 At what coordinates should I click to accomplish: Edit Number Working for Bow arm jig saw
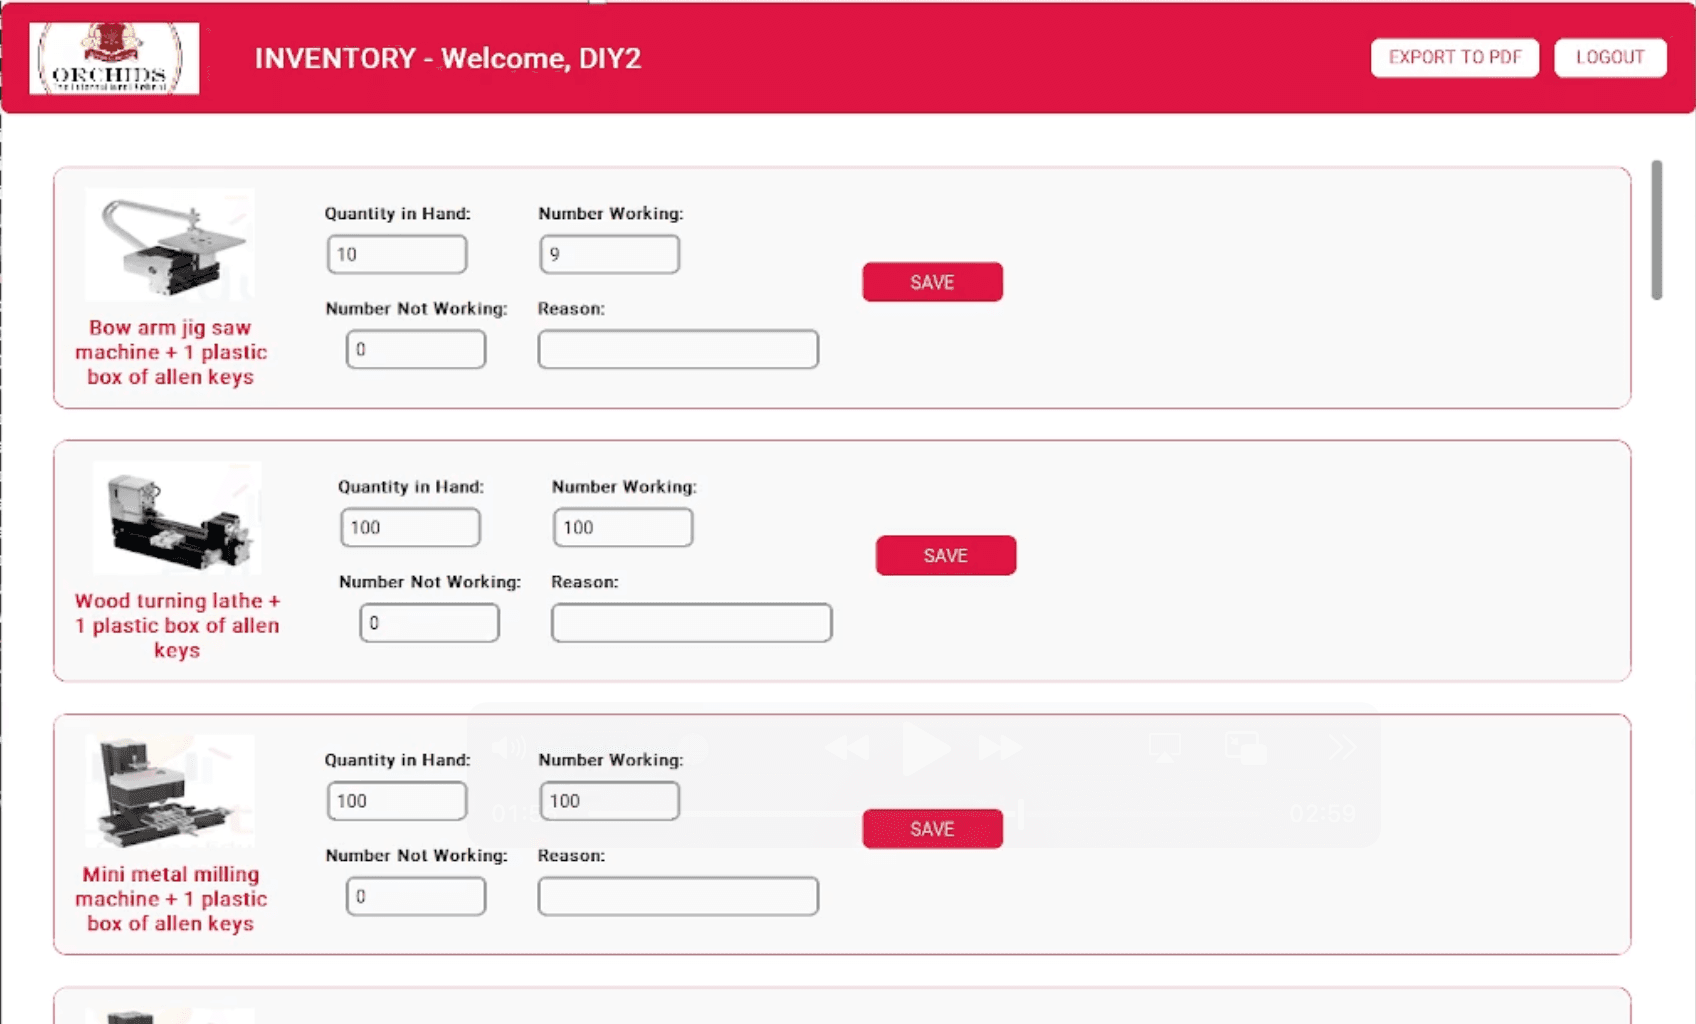[610, 254]
